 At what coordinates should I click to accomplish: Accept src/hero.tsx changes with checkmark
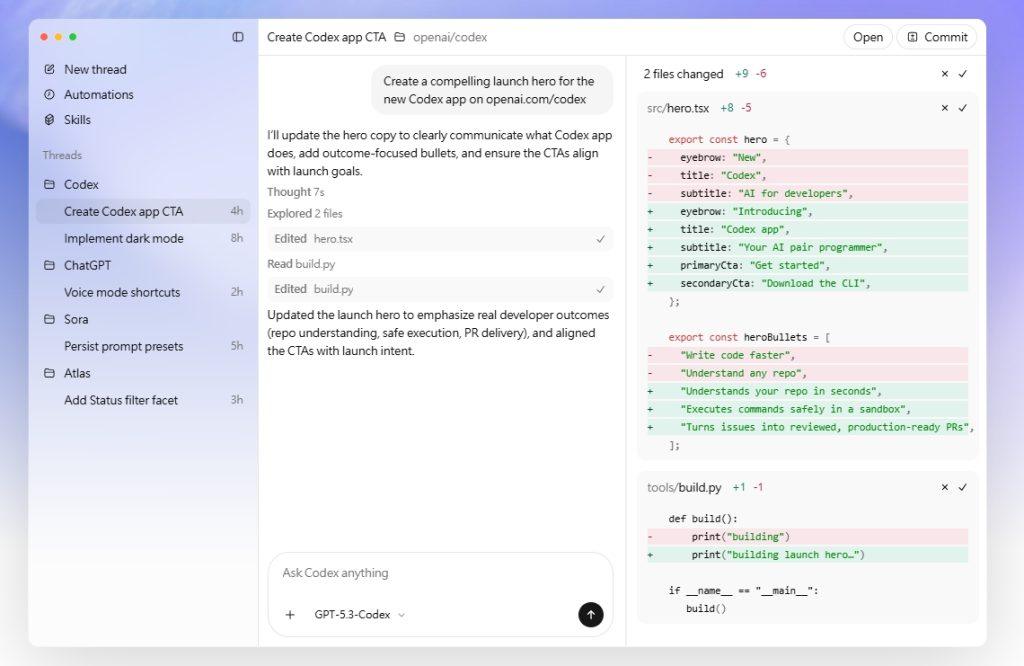[963, 108]
